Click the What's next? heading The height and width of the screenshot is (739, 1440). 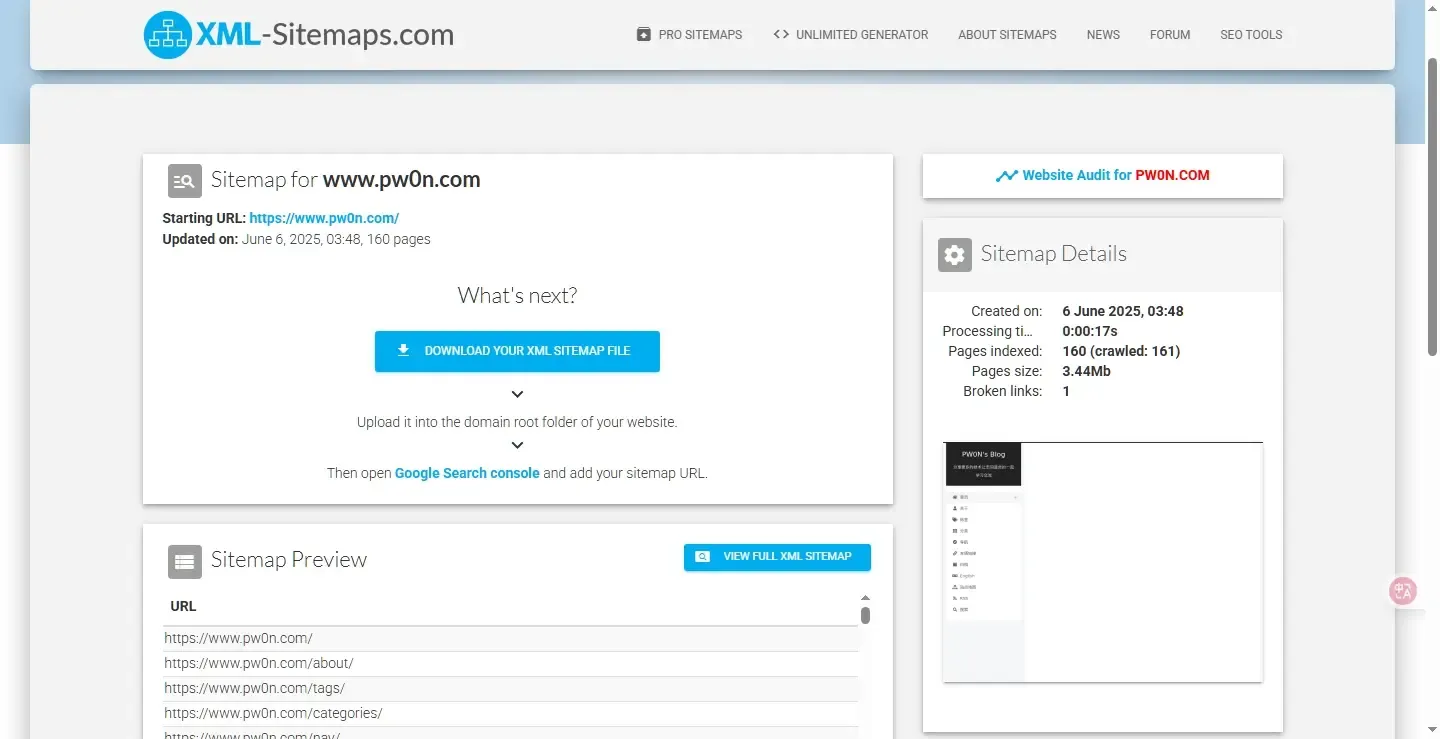[517, 295]
